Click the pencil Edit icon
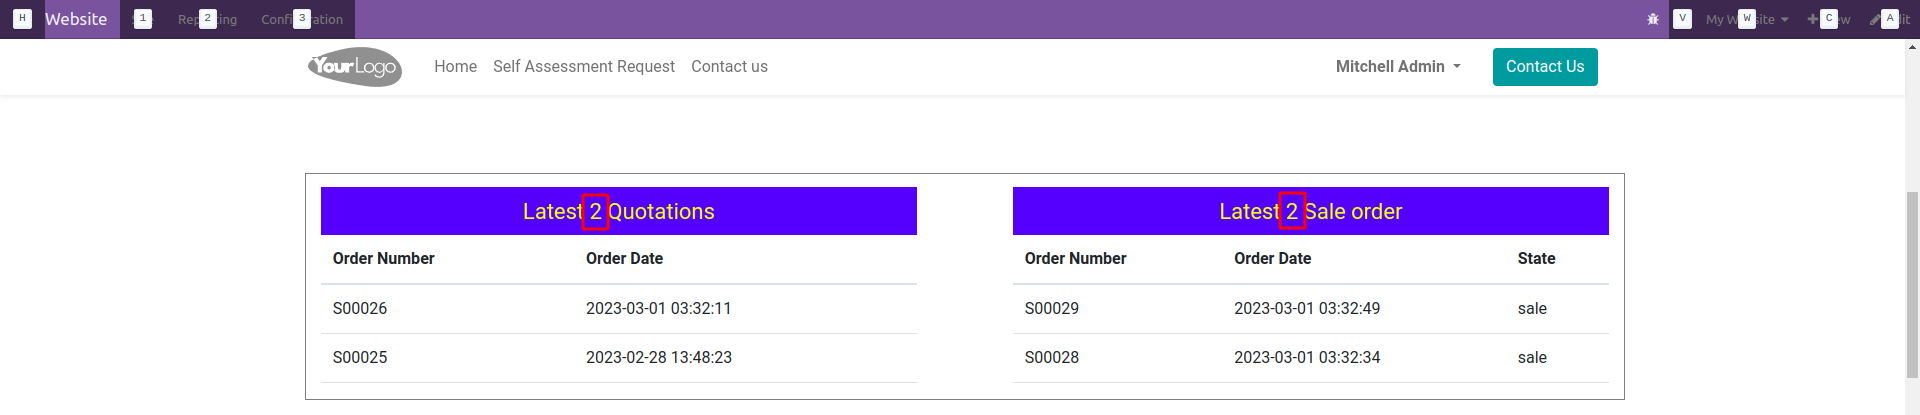This screenshot has width=1920, height=415. tap(1875, 19)
